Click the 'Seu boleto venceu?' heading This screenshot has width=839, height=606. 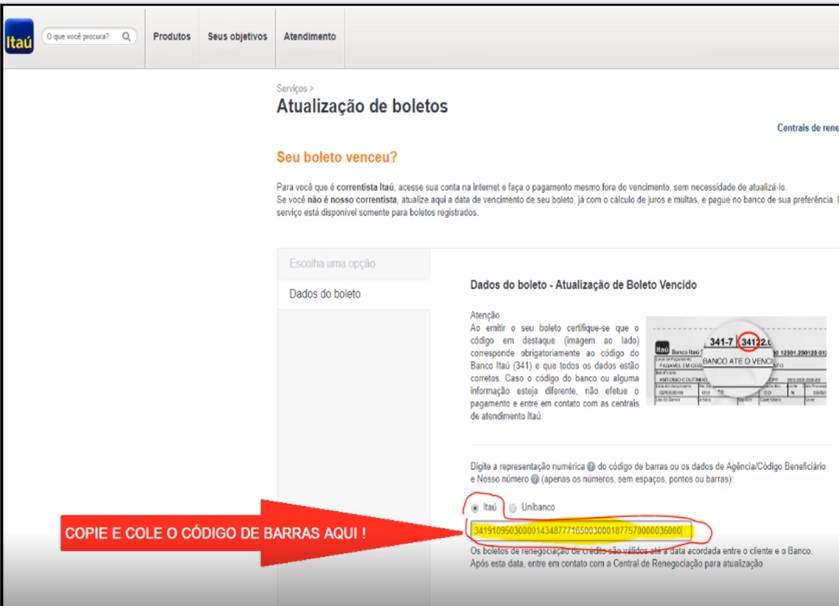337,157
